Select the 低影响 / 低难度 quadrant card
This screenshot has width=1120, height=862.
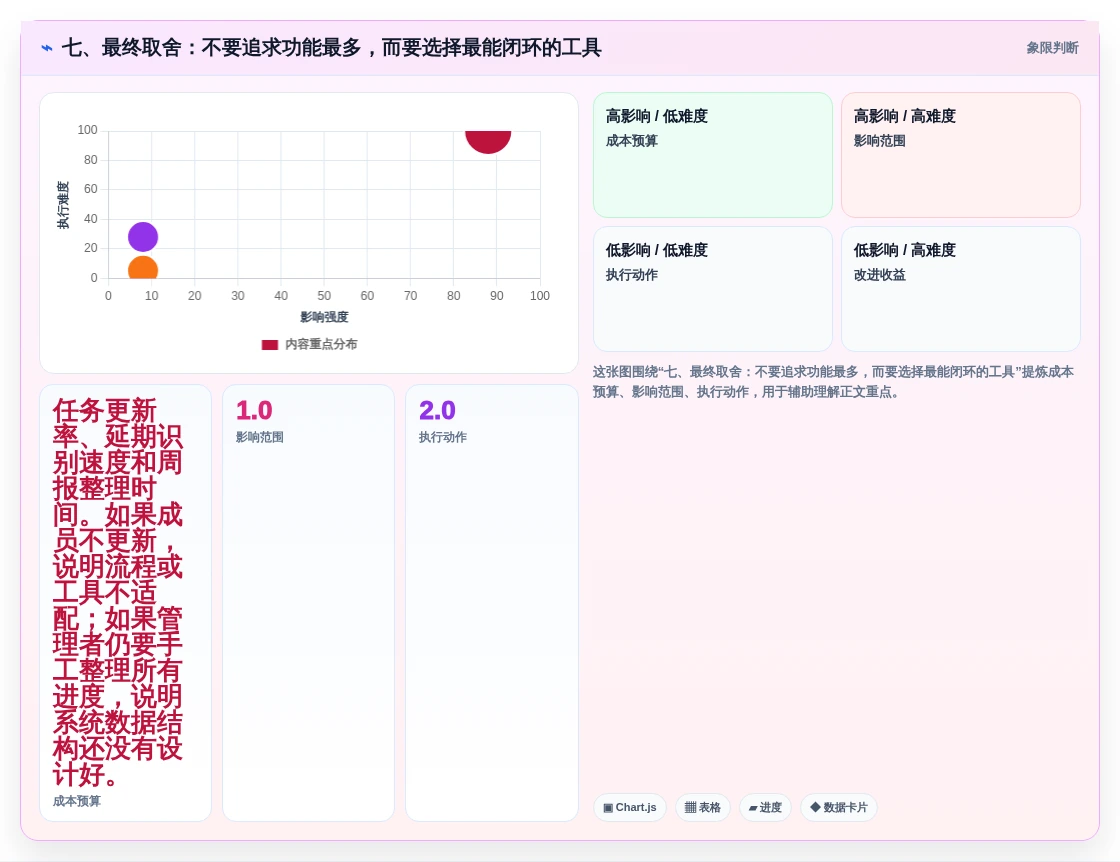pos(713,289)
